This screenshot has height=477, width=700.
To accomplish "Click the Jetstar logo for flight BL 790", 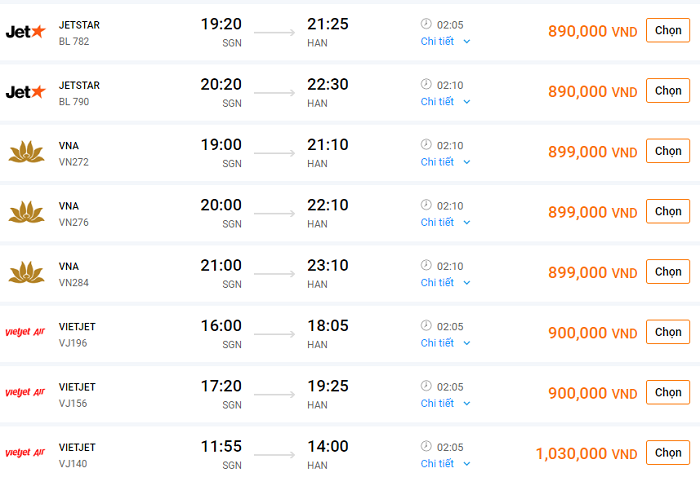I will [x=26, y=92].
